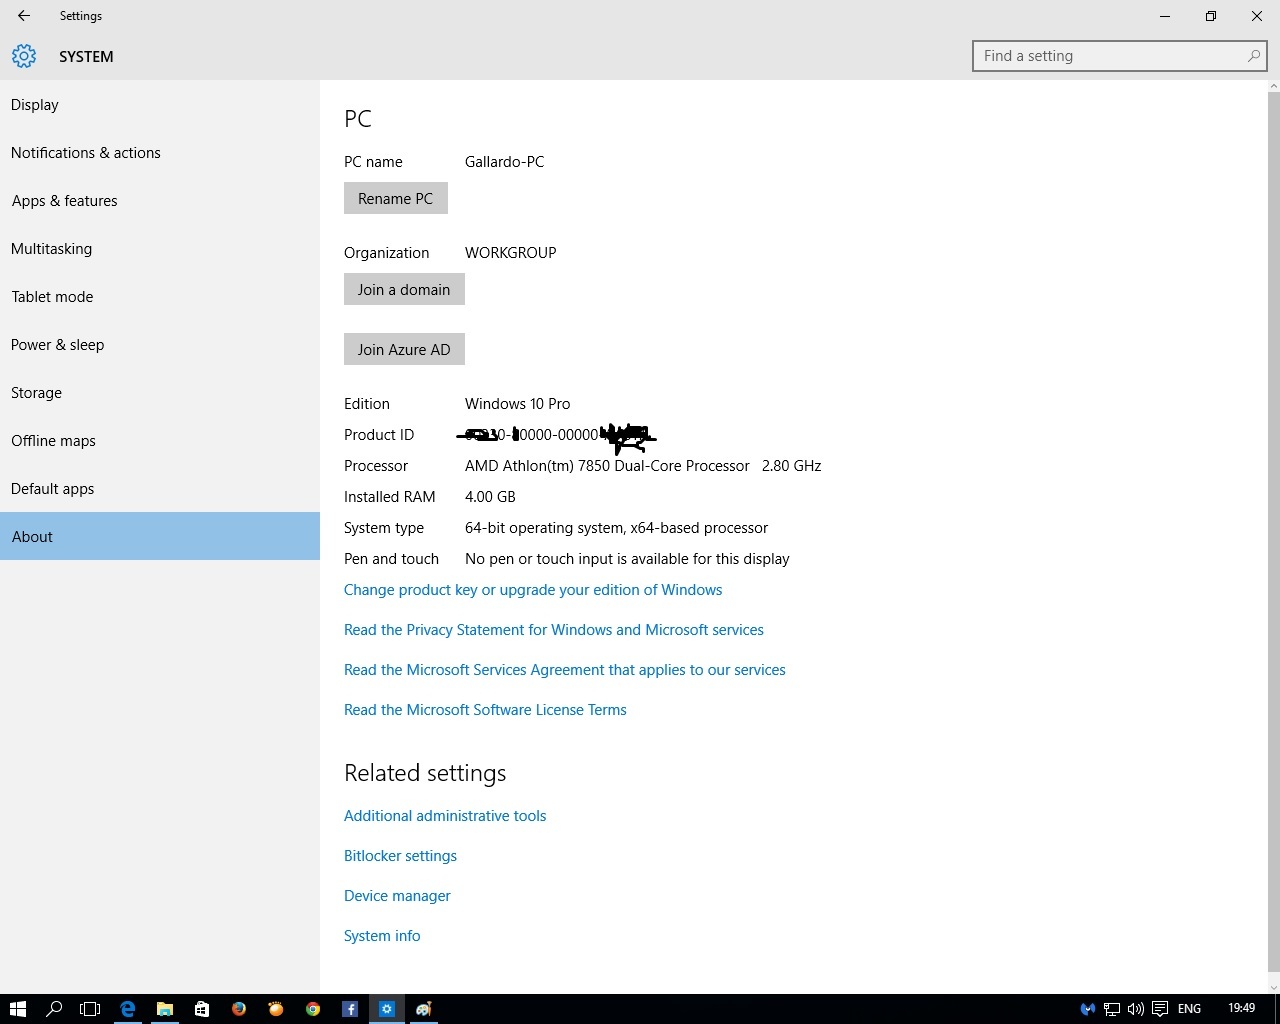This screenshot has height=1024, width=1280.
Task: Open the Windows Store taskbar icon
Action: tap(202, 1009)
